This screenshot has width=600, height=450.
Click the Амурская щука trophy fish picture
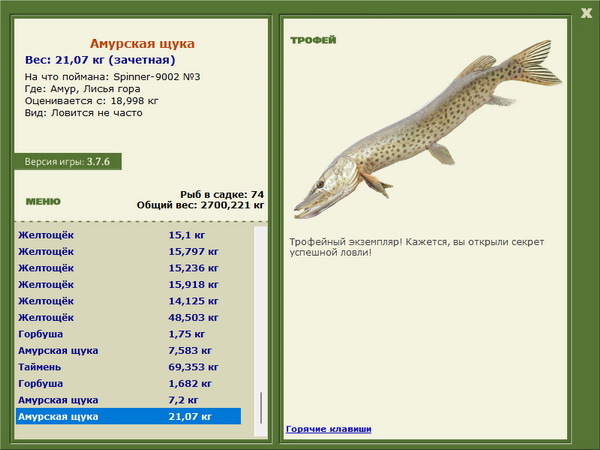point(428,129)
